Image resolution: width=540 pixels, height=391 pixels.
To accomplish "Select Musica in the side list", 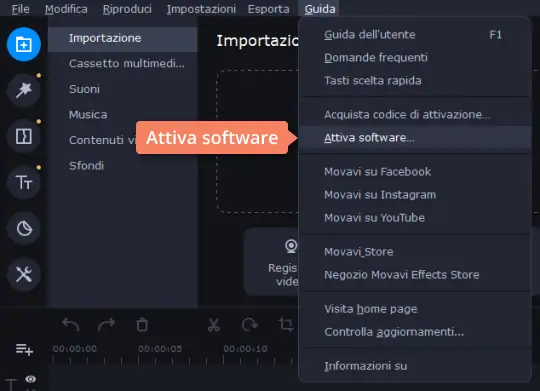I will pyautogui.click(x=123, y=115).
